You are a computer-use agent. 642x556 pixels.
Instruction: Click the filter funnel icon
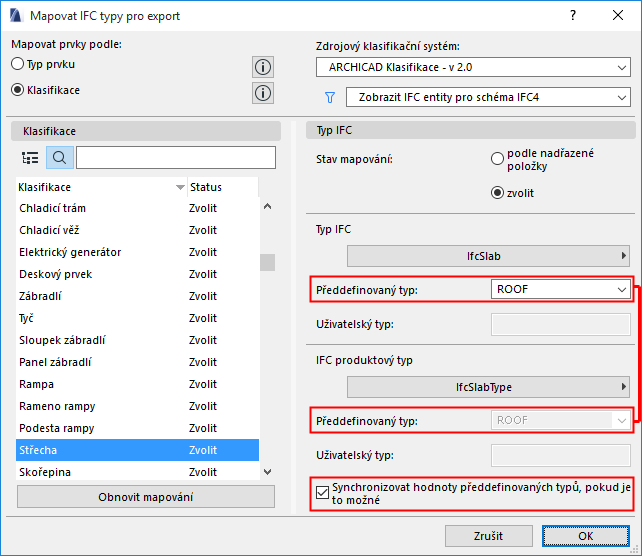(x=329, y=97)
